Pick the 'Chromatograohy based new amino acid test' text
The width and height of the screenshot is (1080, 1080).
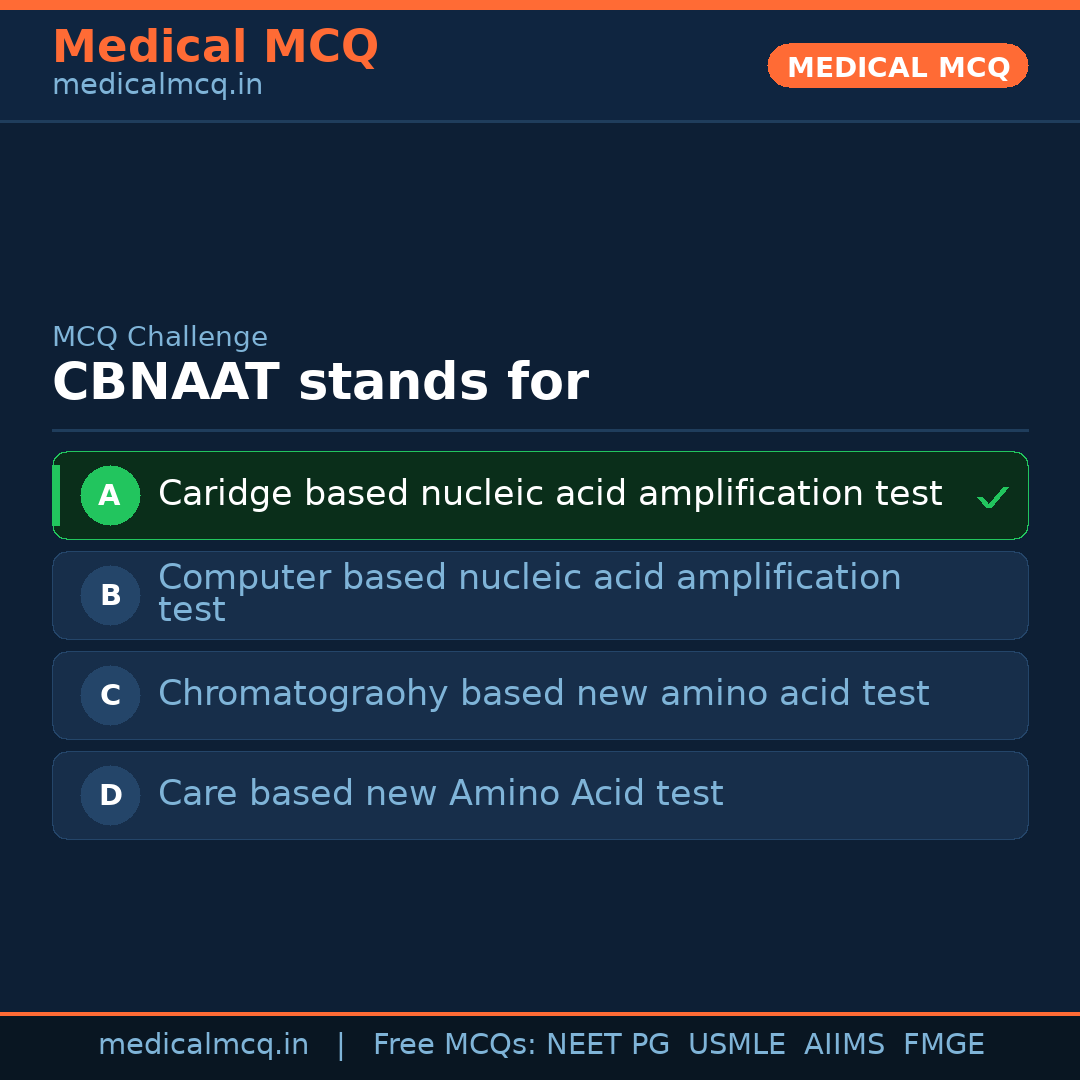pyautogui.click(x=543, y=694)
